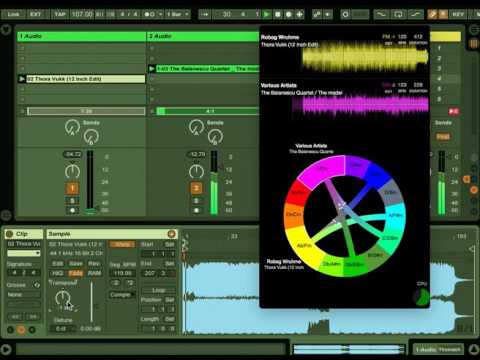
Task: Solo track 1 with the S button
Action: coord(72,201)
